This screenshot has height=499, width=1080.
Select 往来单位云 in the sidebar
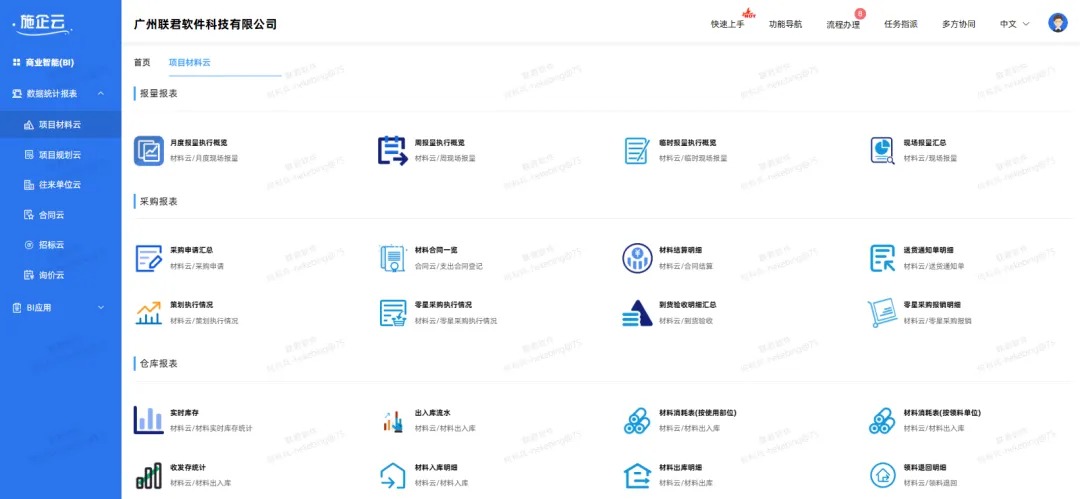[61, 185]
